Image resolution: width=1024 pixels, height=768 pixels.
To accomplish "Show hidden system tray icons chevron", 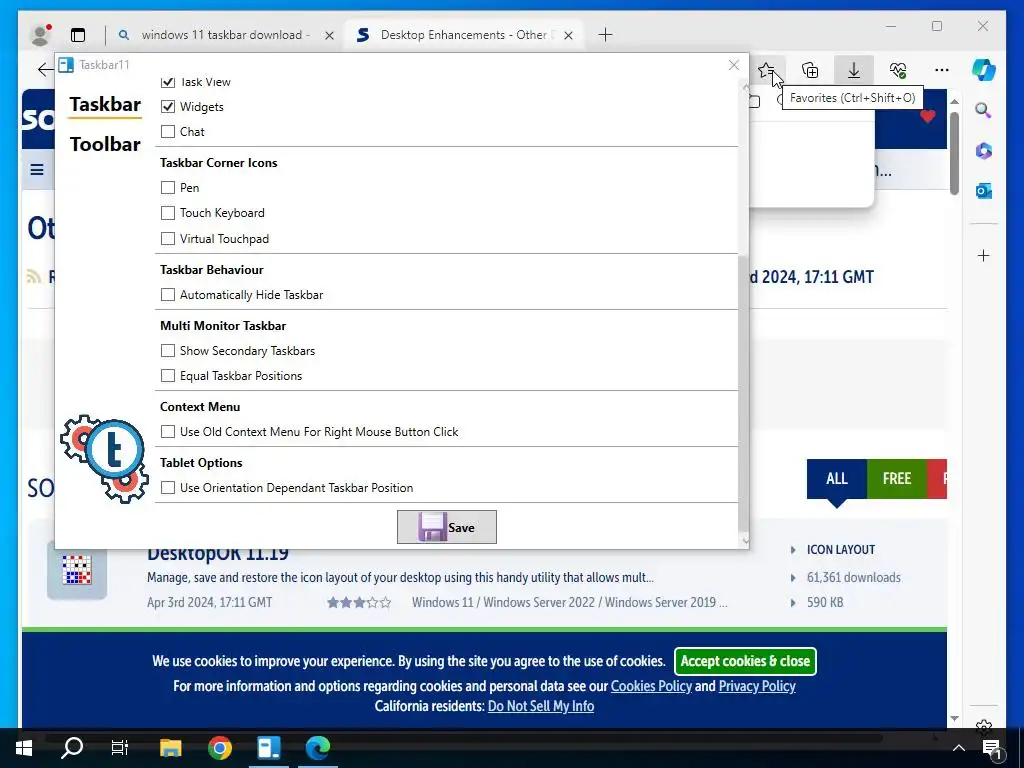I will tap(958, 748).
